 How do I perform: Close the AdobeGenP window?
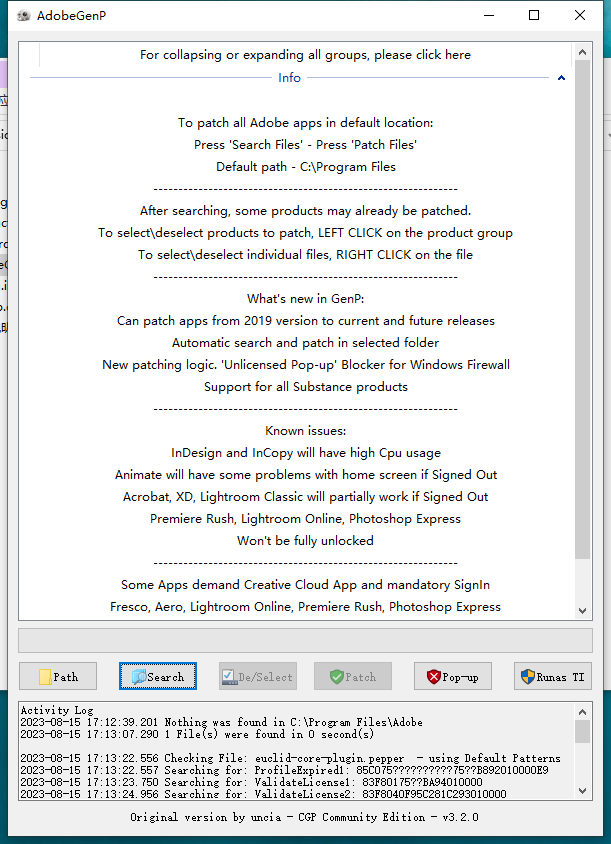[x=580, y=16]
